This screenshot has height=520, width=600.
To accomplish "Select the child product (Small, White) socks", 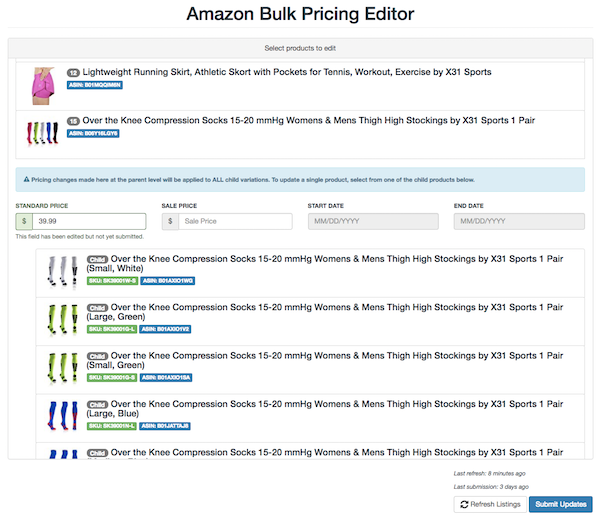I will (310, 273).
